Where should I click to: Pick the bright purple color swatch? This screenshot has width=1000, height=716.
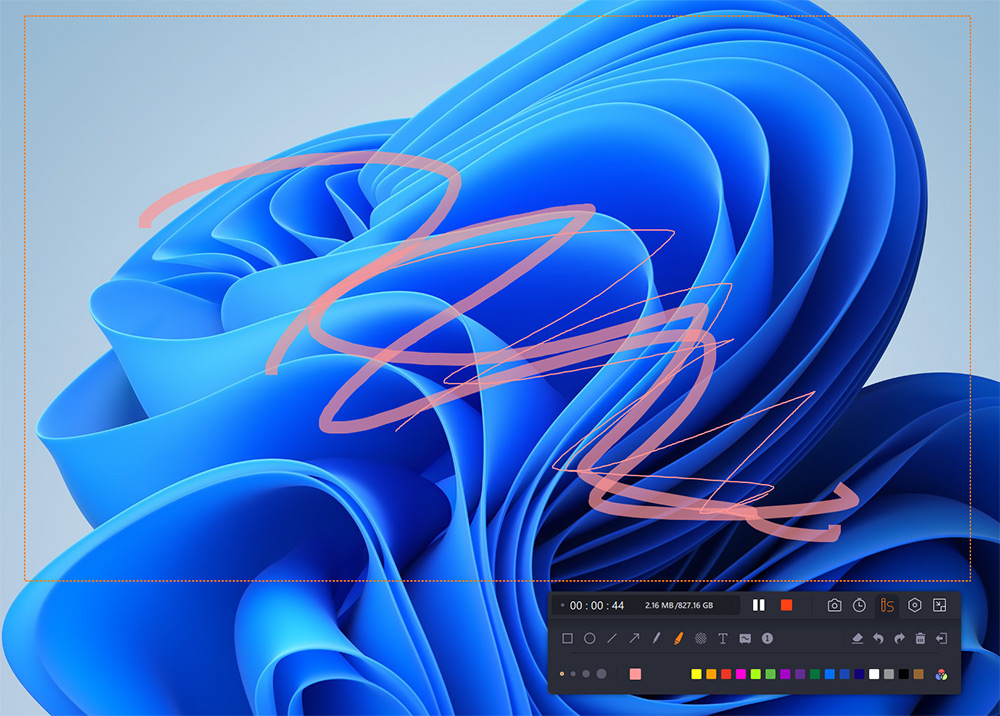click(x=785, y=674)
